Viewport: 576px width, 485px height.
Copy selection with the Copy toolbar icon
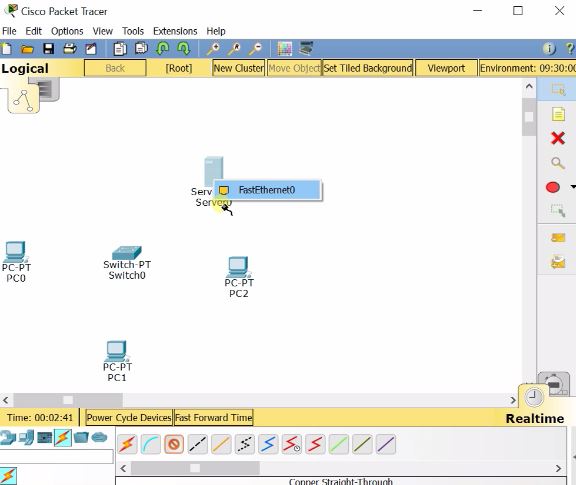pyautogui.click(x=120, y=48)
